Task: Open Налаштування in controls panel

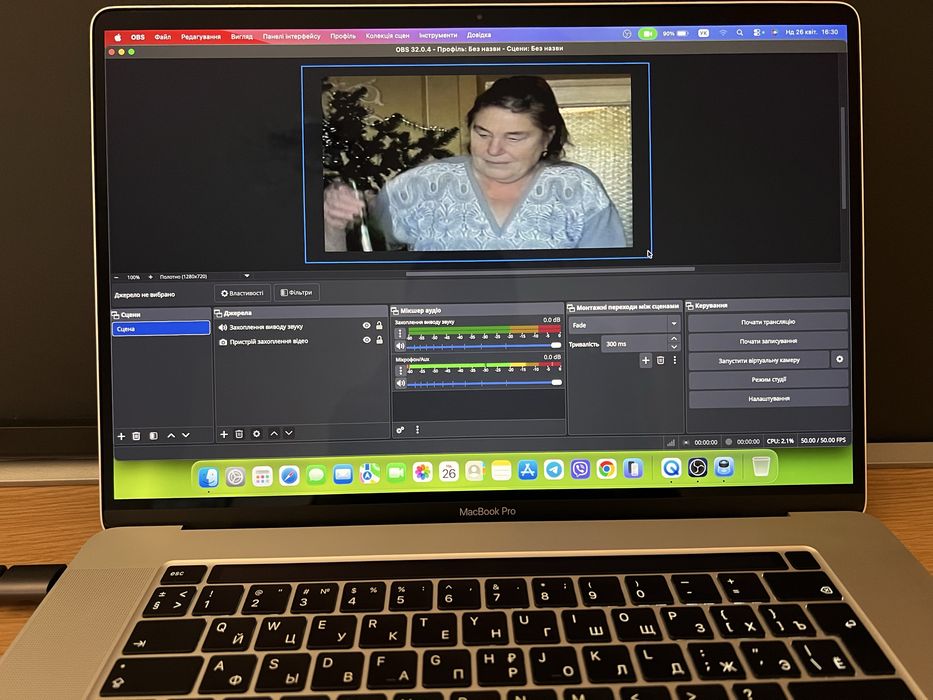Action: (x=769, y=398)
